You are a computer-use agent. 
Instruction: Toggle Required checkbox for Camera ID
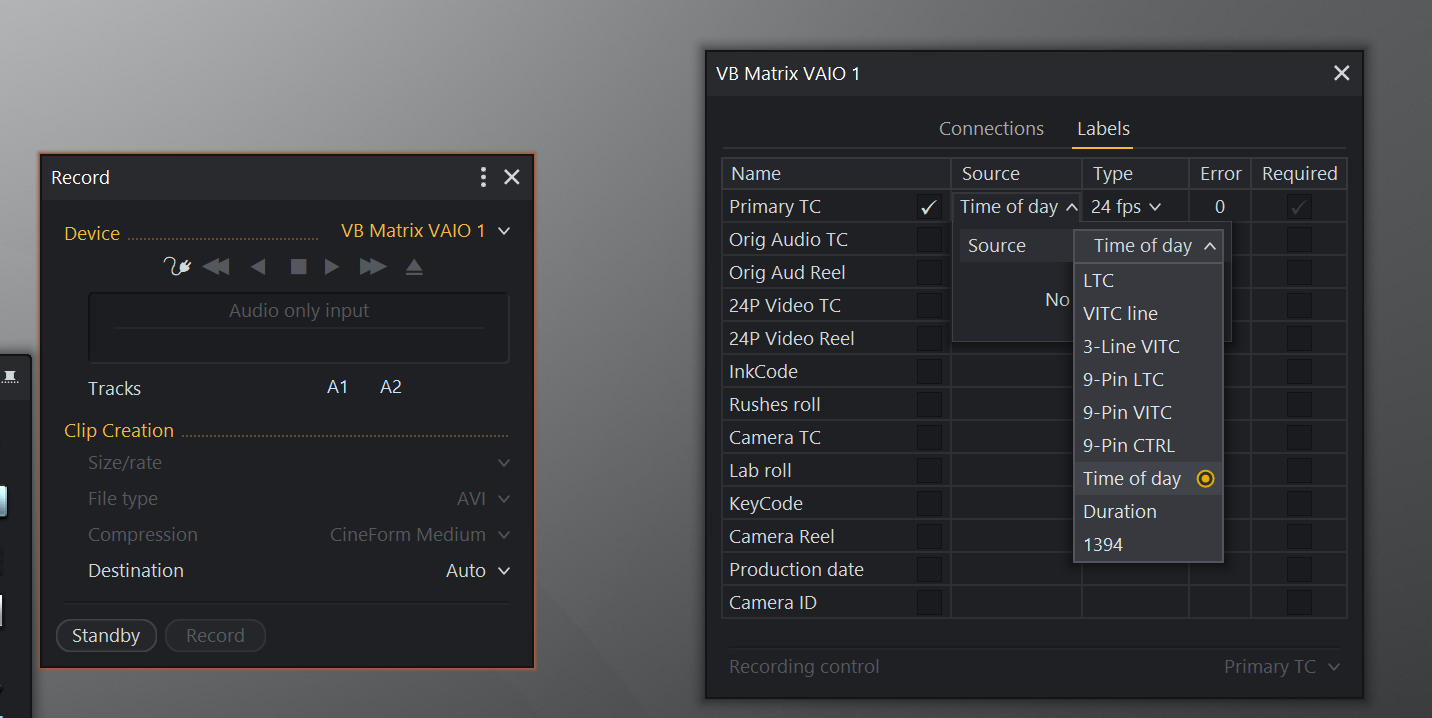coord(1299,603)
